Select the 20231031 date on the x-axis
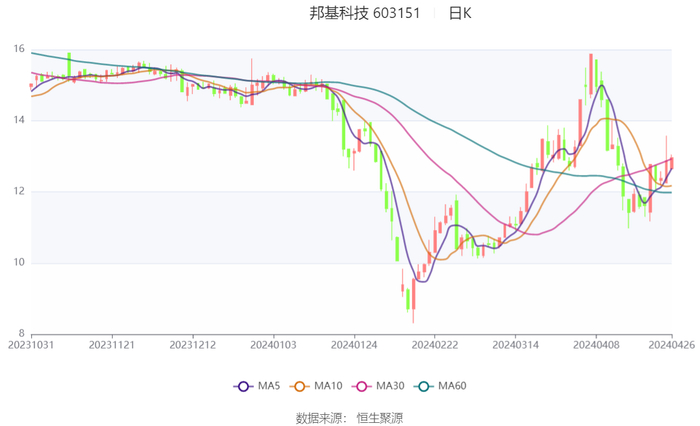The height and width of the screenshot is (426, 700). tap(32, 344)
